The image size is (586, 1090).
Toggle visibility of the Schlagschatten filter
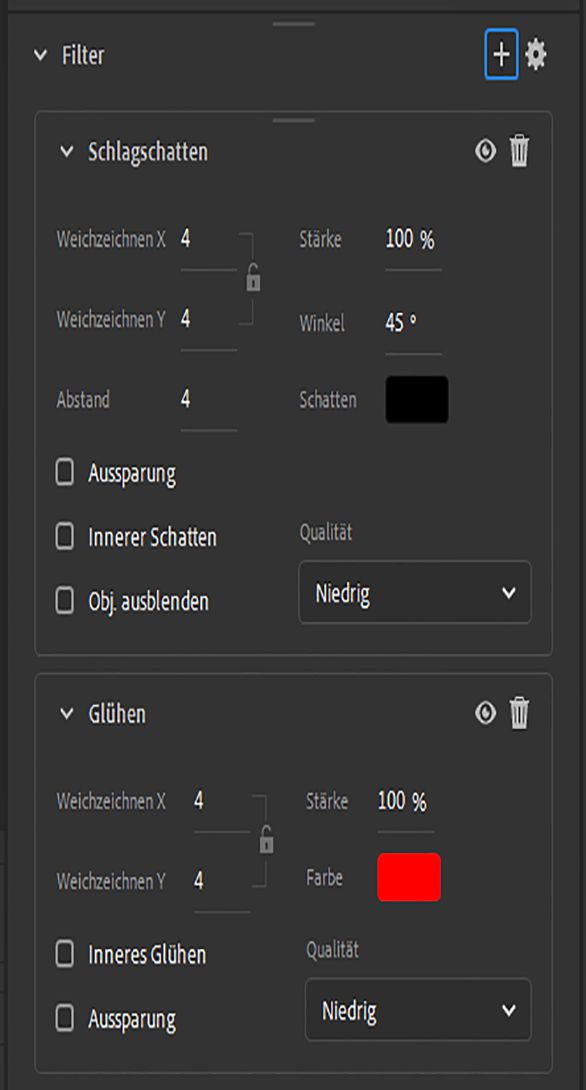(x=484, y=150)
